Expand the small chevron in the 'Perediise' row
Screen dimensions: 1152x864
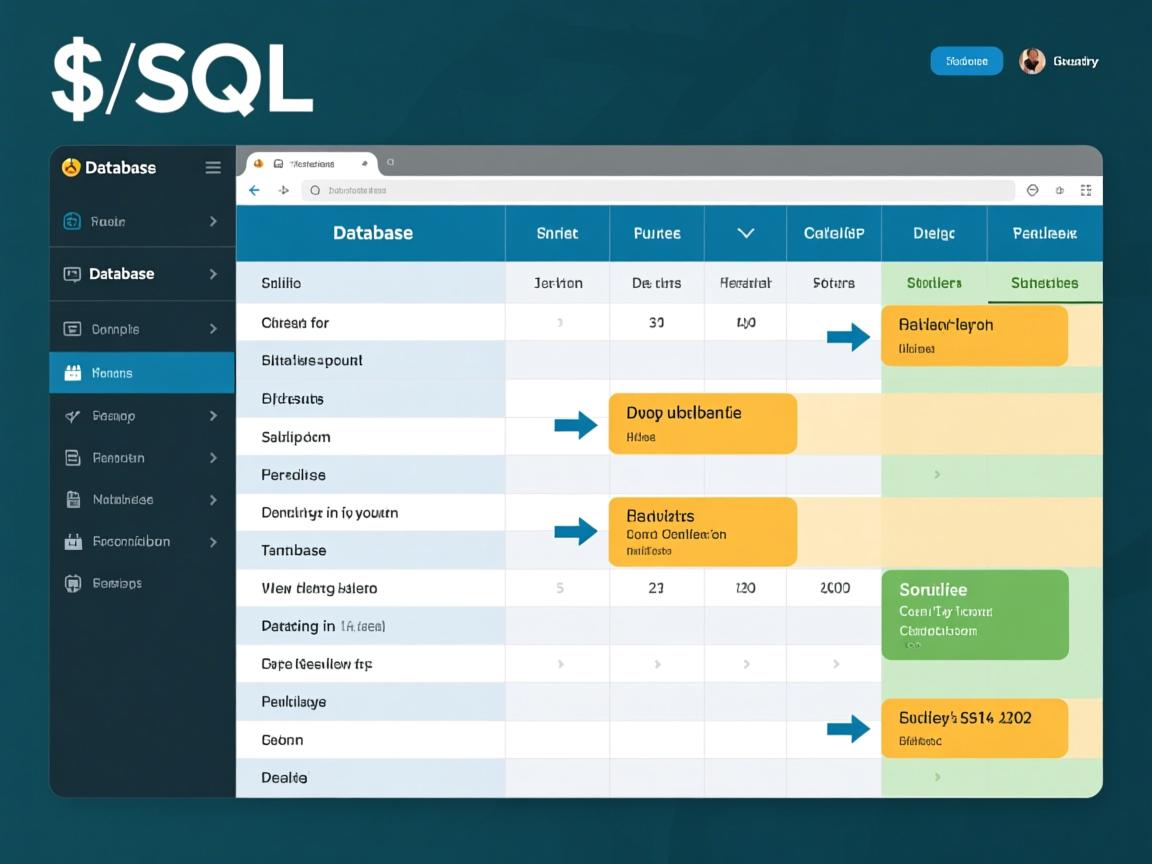tap(937, 475)
